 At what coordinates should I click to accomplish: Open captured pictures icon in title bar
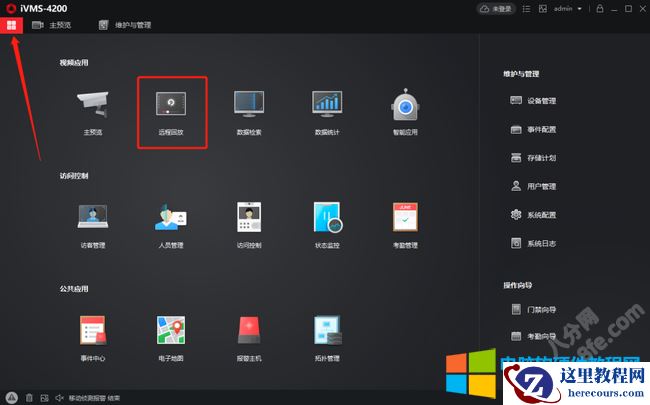(x=543, y=9)
